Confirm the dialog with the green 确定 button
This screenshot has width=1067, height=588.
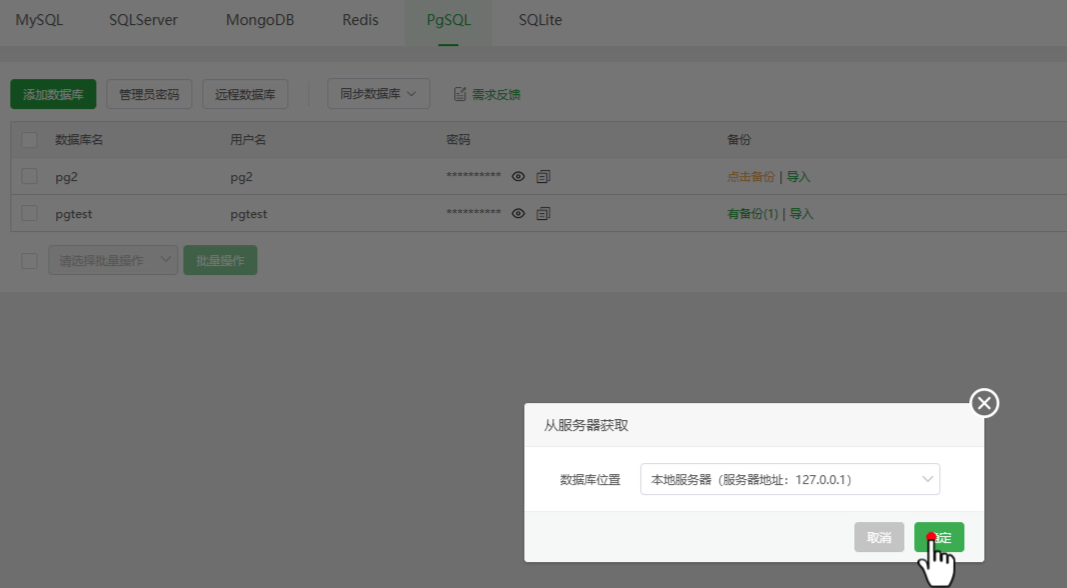pos(939,537)
